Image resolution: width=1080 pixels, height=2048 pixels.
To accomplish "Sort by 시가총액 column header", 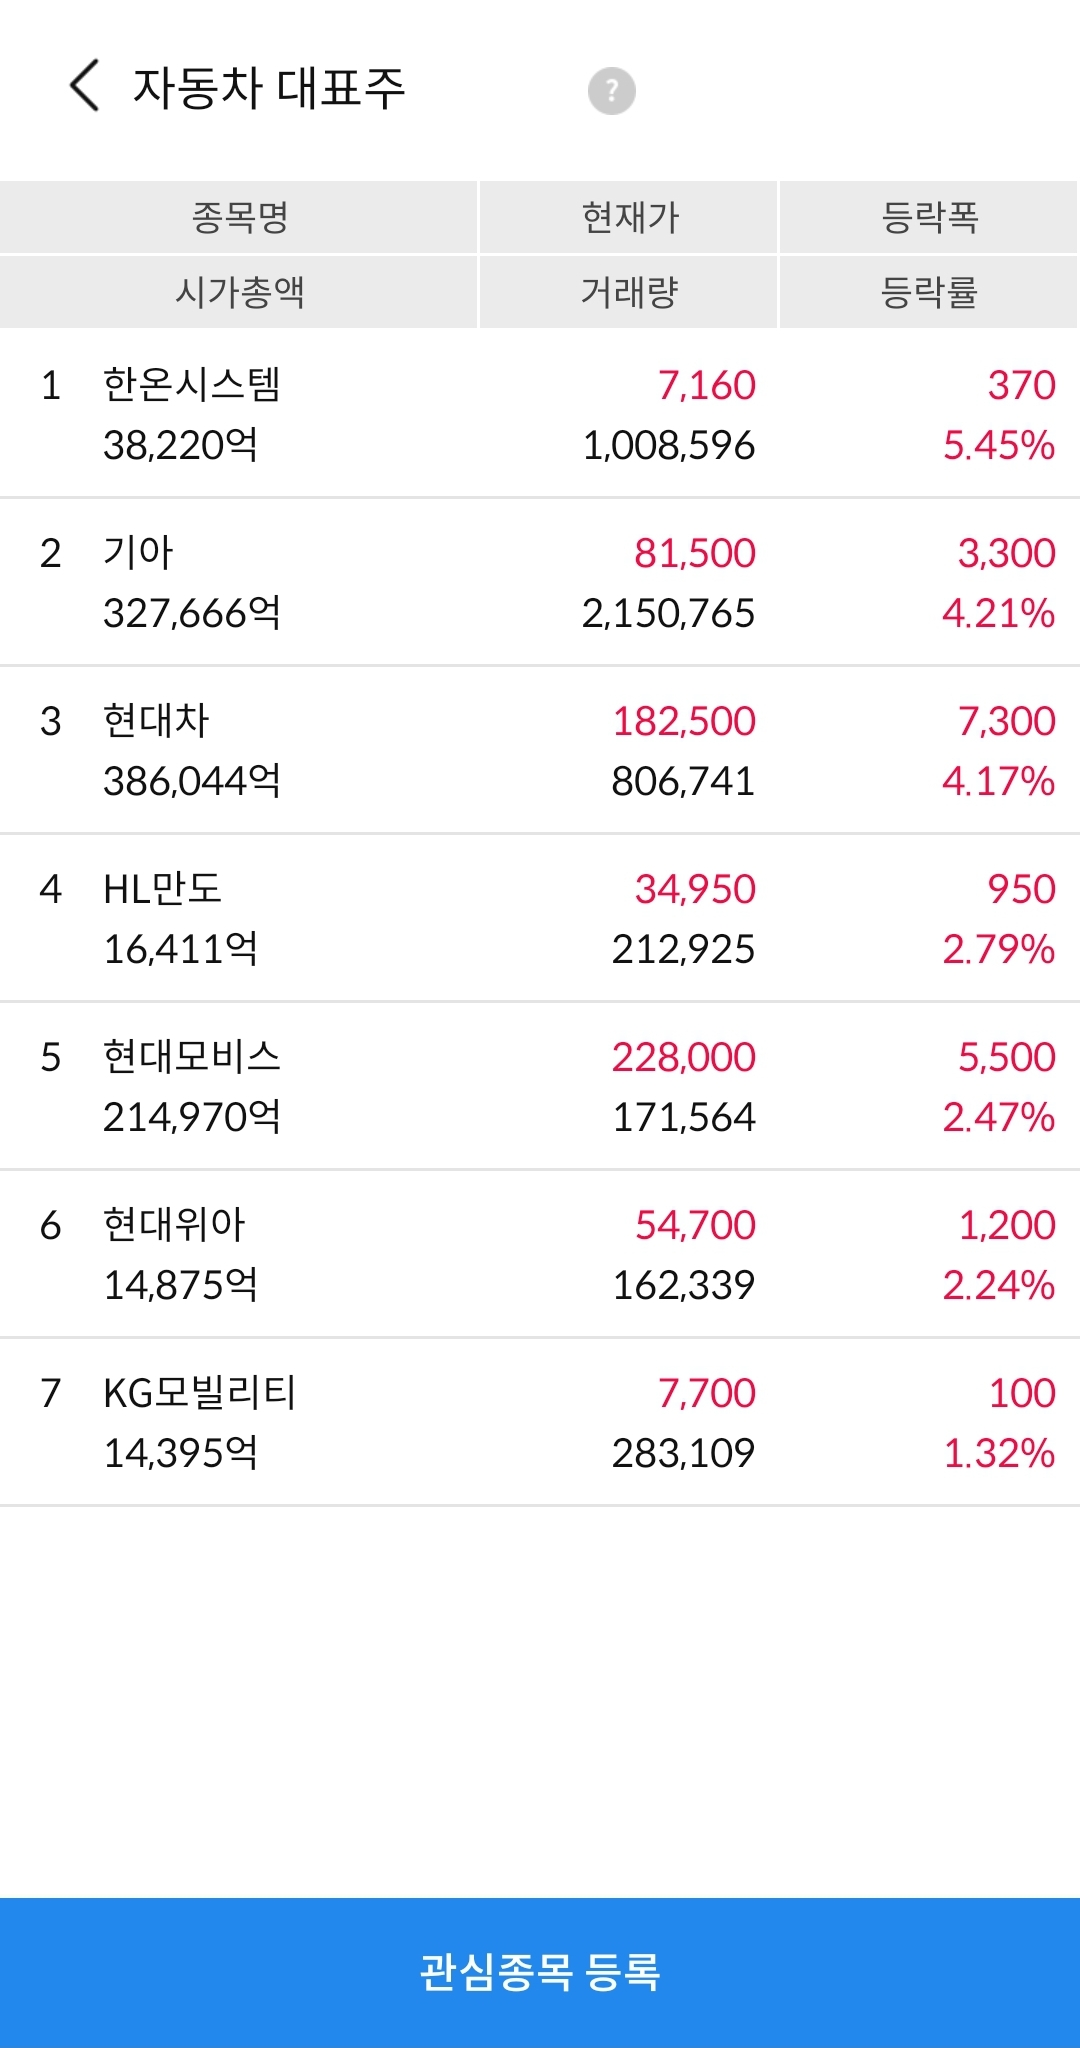I will pos(239,292).
